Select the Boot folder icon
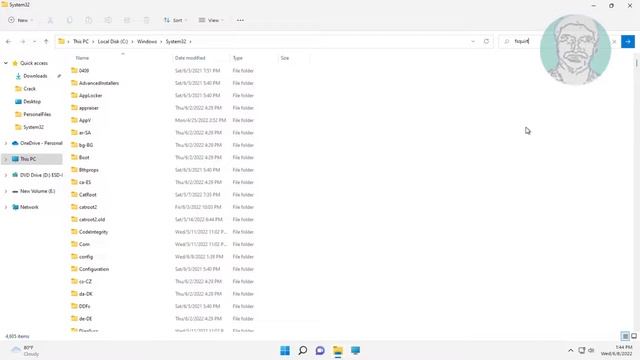The height and width of the screenshot is (360, 640). 74,157
